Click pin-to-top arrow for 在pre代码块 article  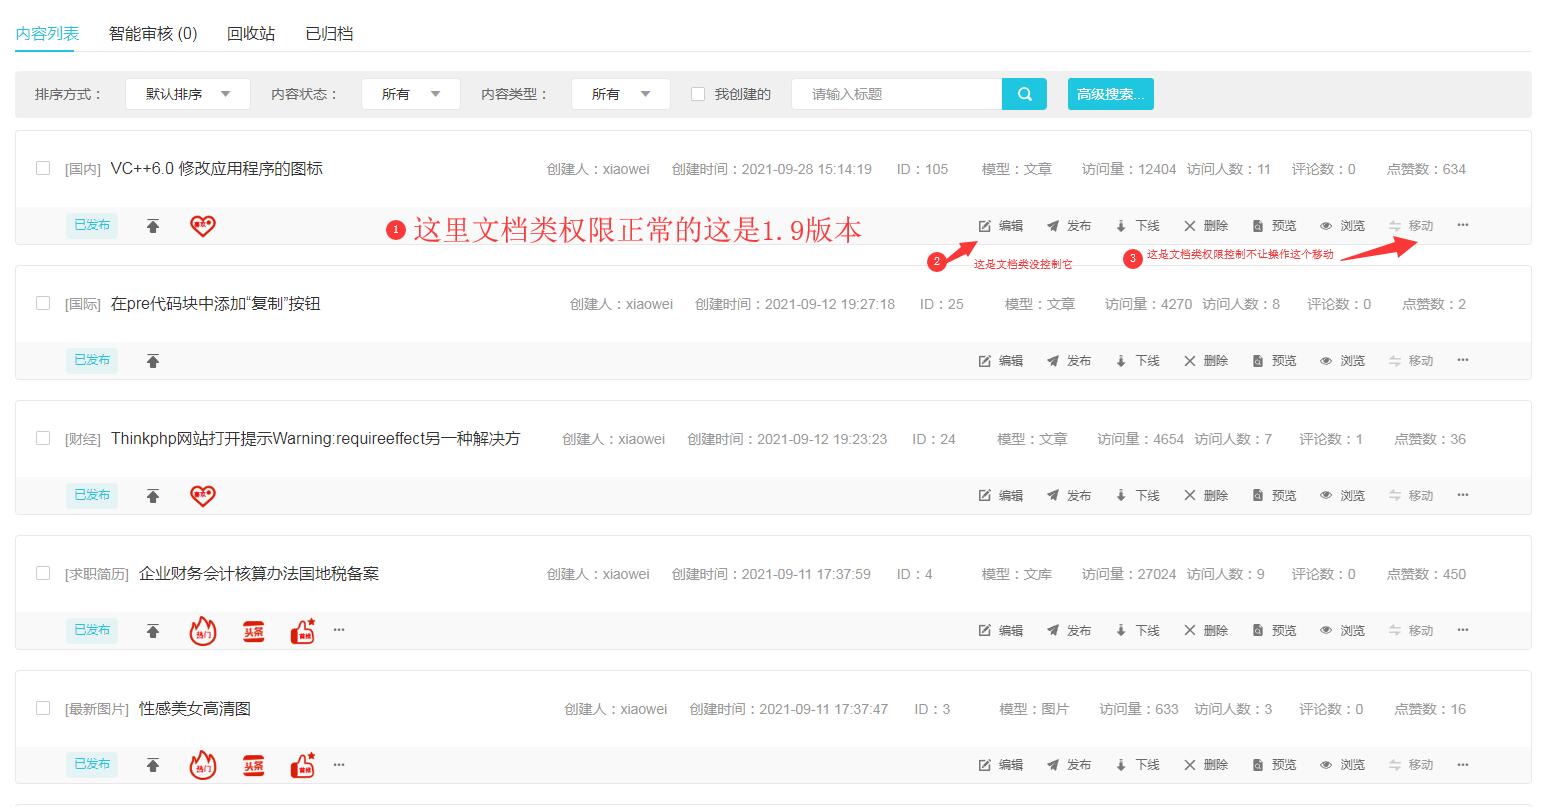153,361
